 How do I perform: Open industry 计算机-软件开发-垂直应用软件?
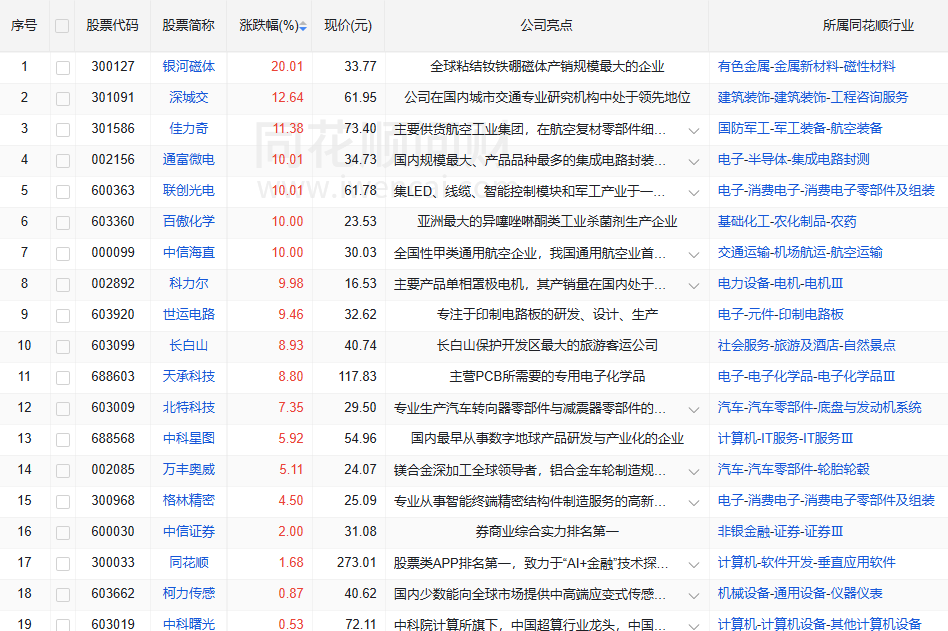point(806,562)
